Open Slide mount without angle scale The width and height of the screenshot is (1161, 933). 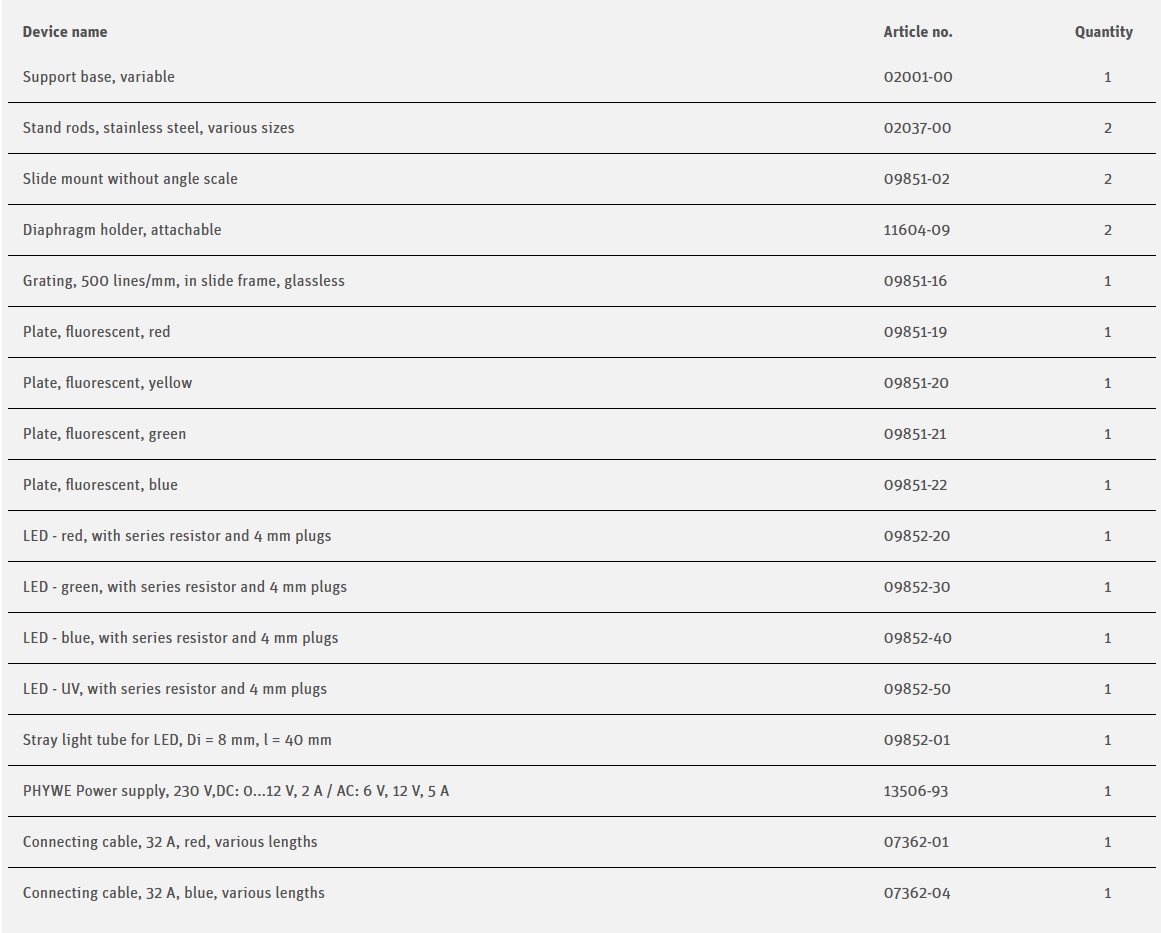coord(130,179)
